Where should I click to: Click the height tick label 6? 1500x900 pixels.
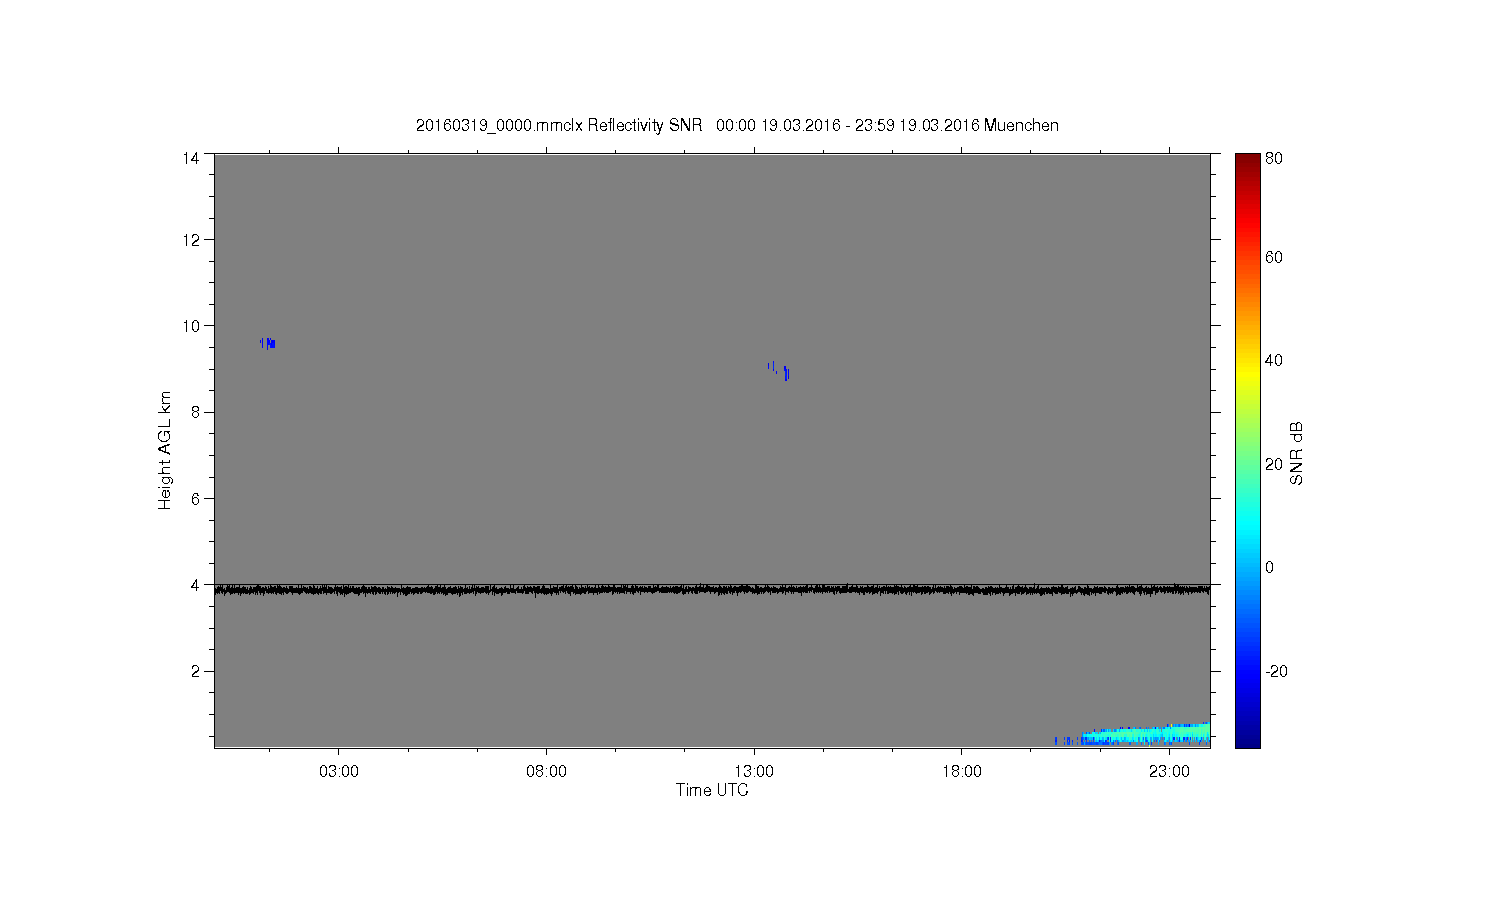[196, 499]
